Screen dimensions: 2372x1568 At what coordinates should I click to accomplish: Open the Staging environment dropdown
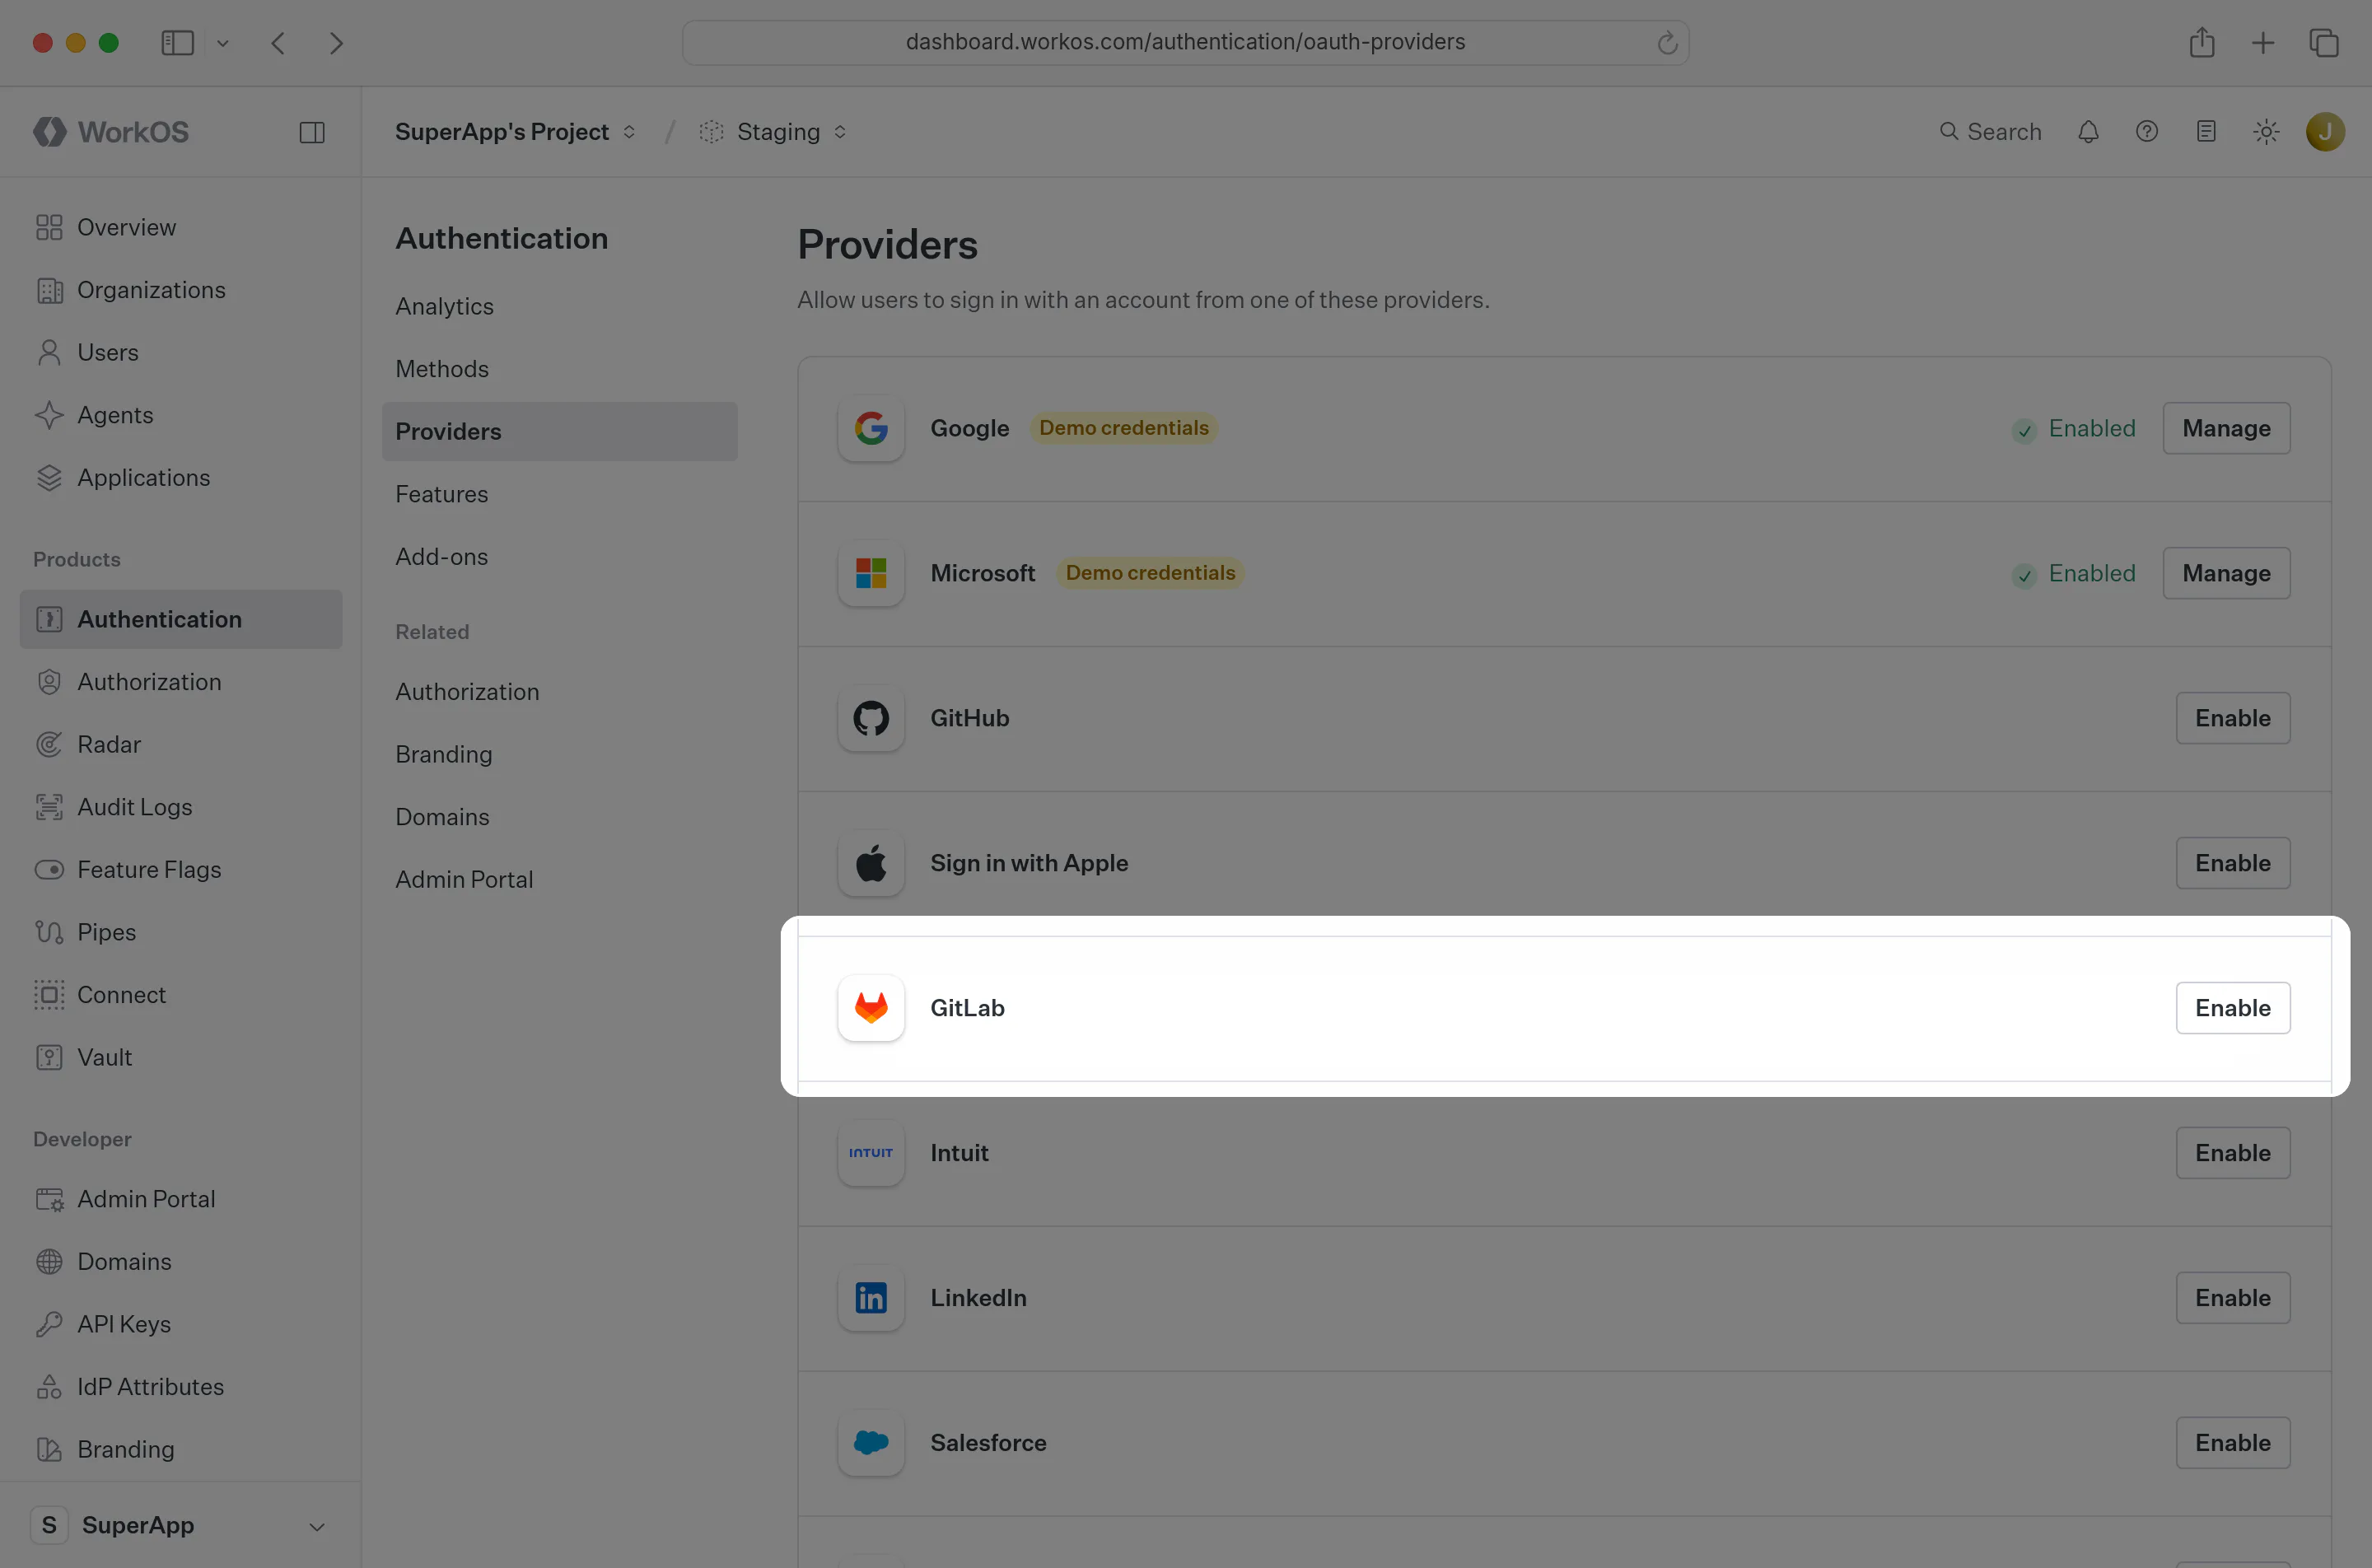pos(773,132)
